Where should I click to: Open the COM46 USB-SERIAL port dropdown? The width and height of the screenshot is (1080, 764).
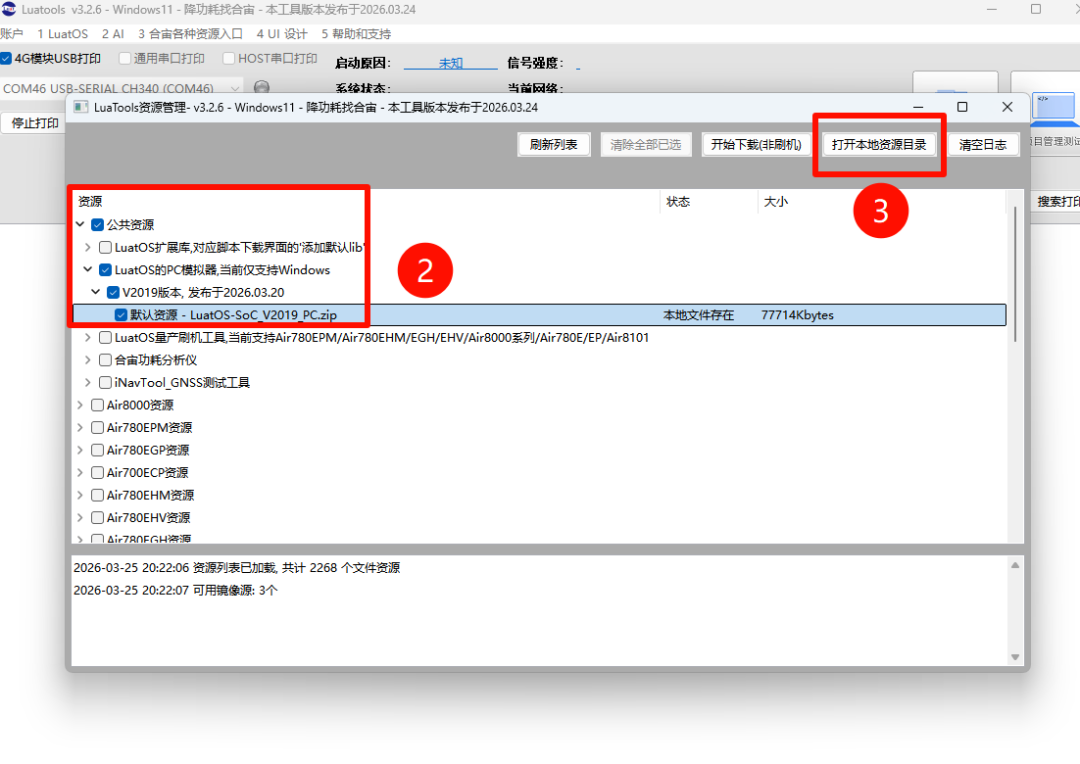click(x=121, y=87)
